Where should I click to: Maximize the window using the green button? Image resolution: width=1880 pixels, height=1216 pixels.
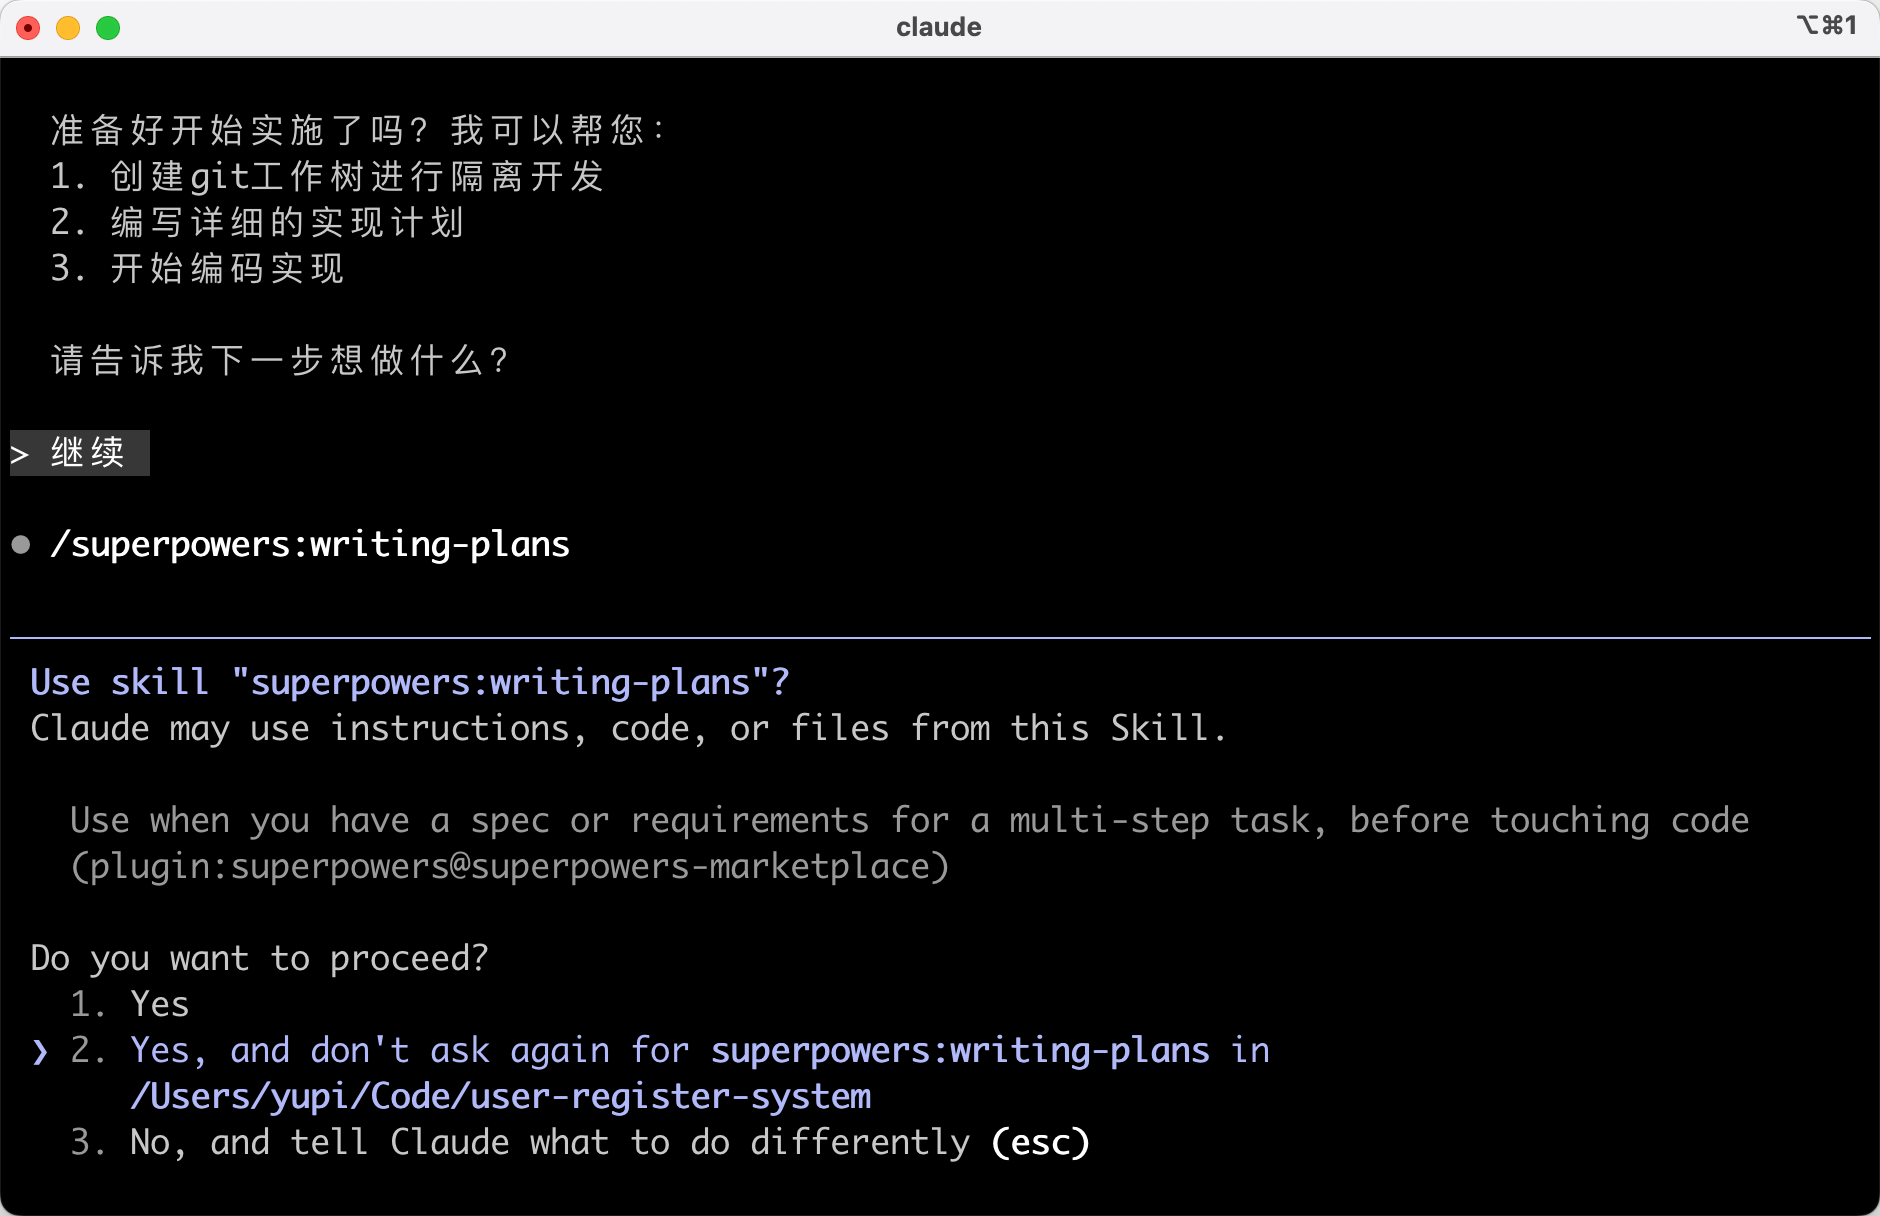108,28
